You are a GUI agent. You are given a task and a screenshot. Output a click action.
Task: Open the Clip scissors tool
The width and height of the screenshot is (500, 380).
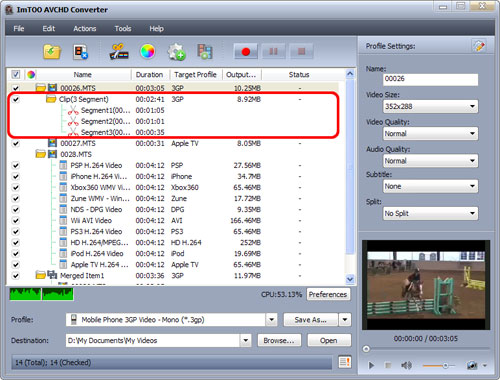tap(119, 52)
